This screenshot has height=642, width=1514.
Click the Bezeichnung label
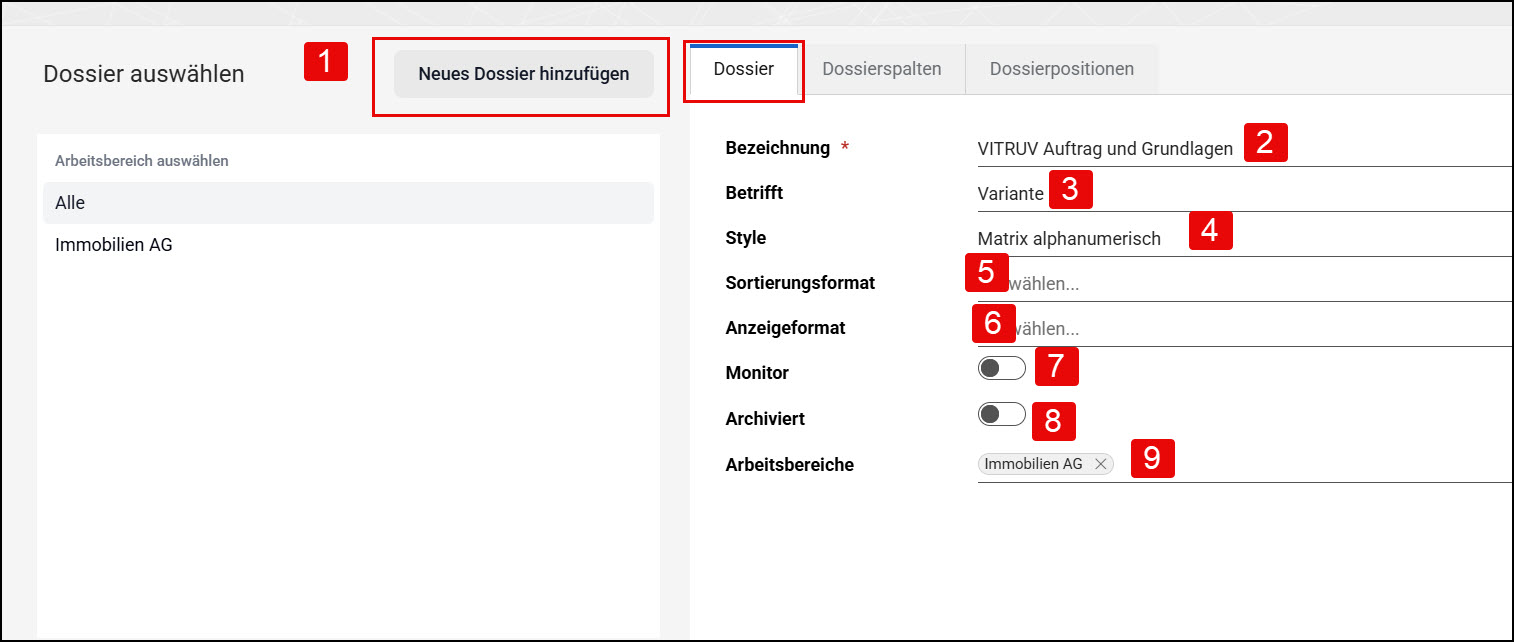tap(777, 148)
